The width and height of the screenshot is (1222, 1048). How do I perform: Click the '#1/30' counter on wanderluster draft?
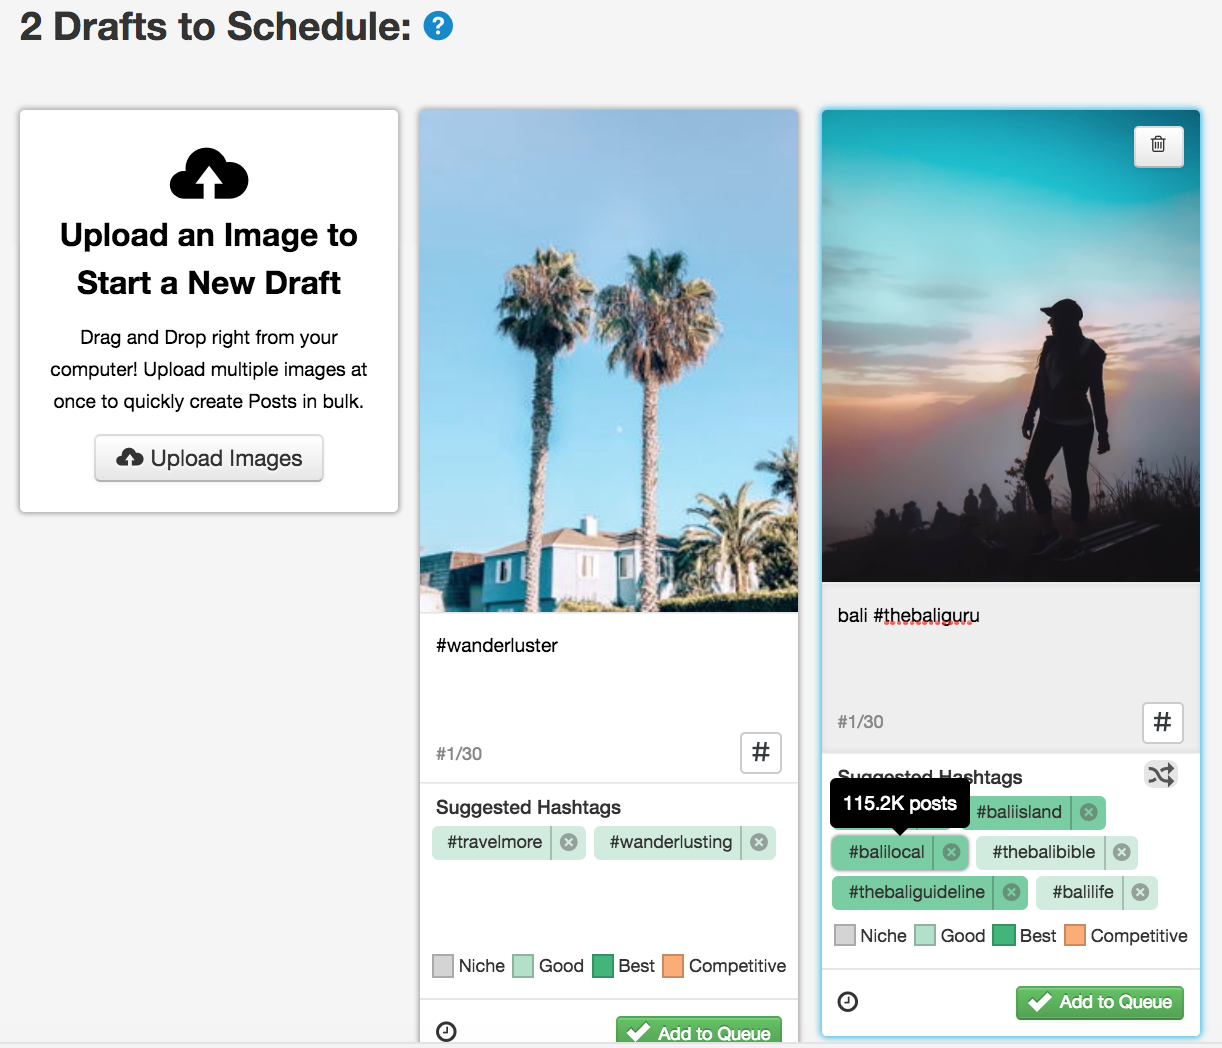(x=459, y=754)
